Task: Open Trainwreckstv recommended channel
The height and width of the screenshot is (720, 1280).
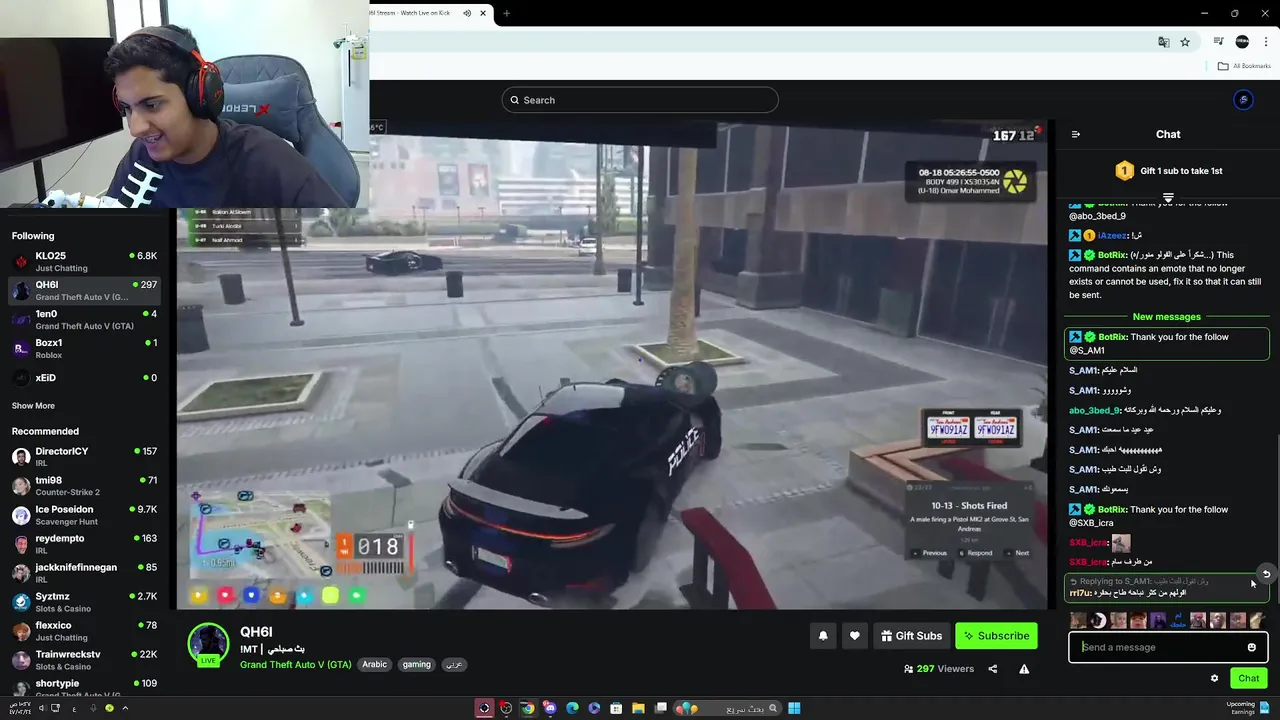Action: [x=84, y=660]
